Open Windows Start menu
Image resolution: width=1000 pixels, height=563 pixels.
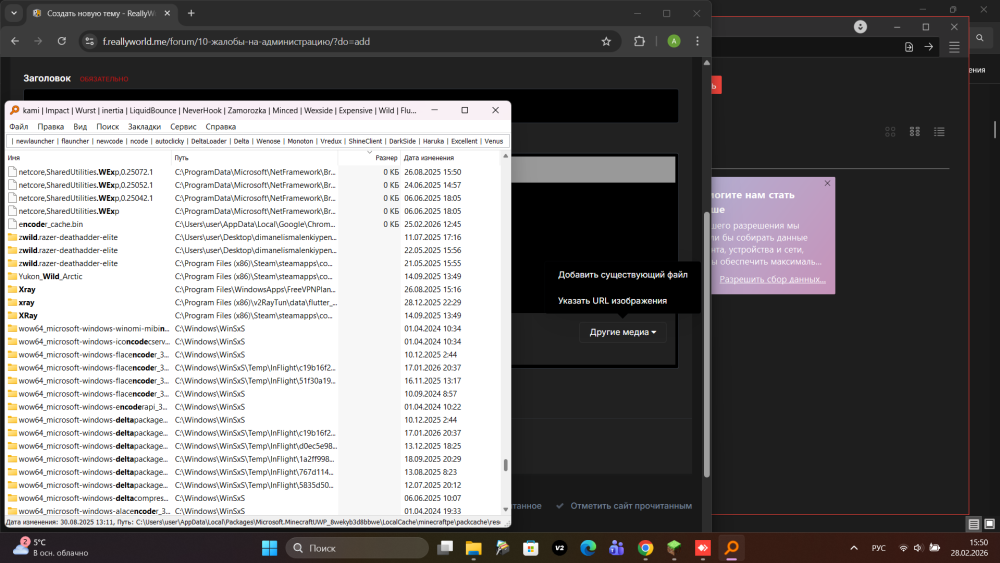point(270,548)
